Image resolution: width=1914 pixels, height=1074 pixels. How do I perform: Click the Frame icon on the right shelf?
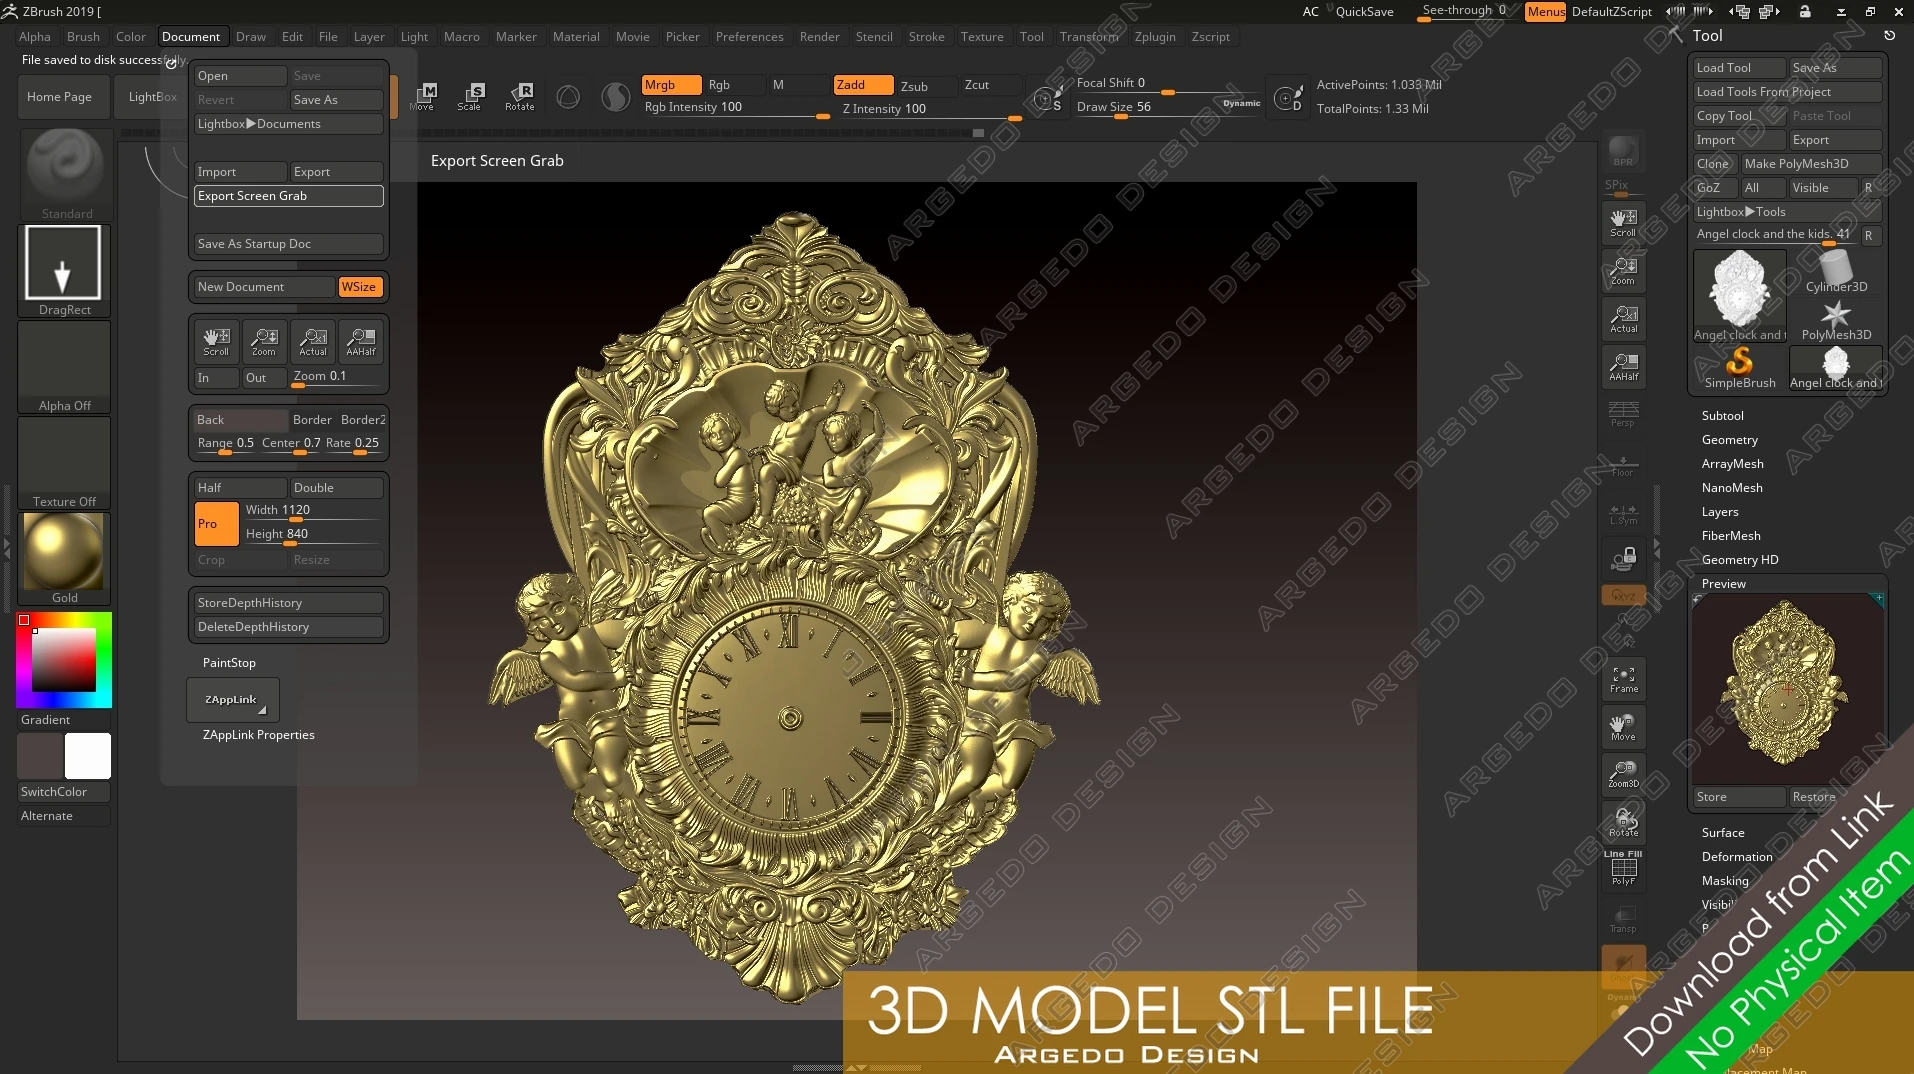[x=1623, y=679]
